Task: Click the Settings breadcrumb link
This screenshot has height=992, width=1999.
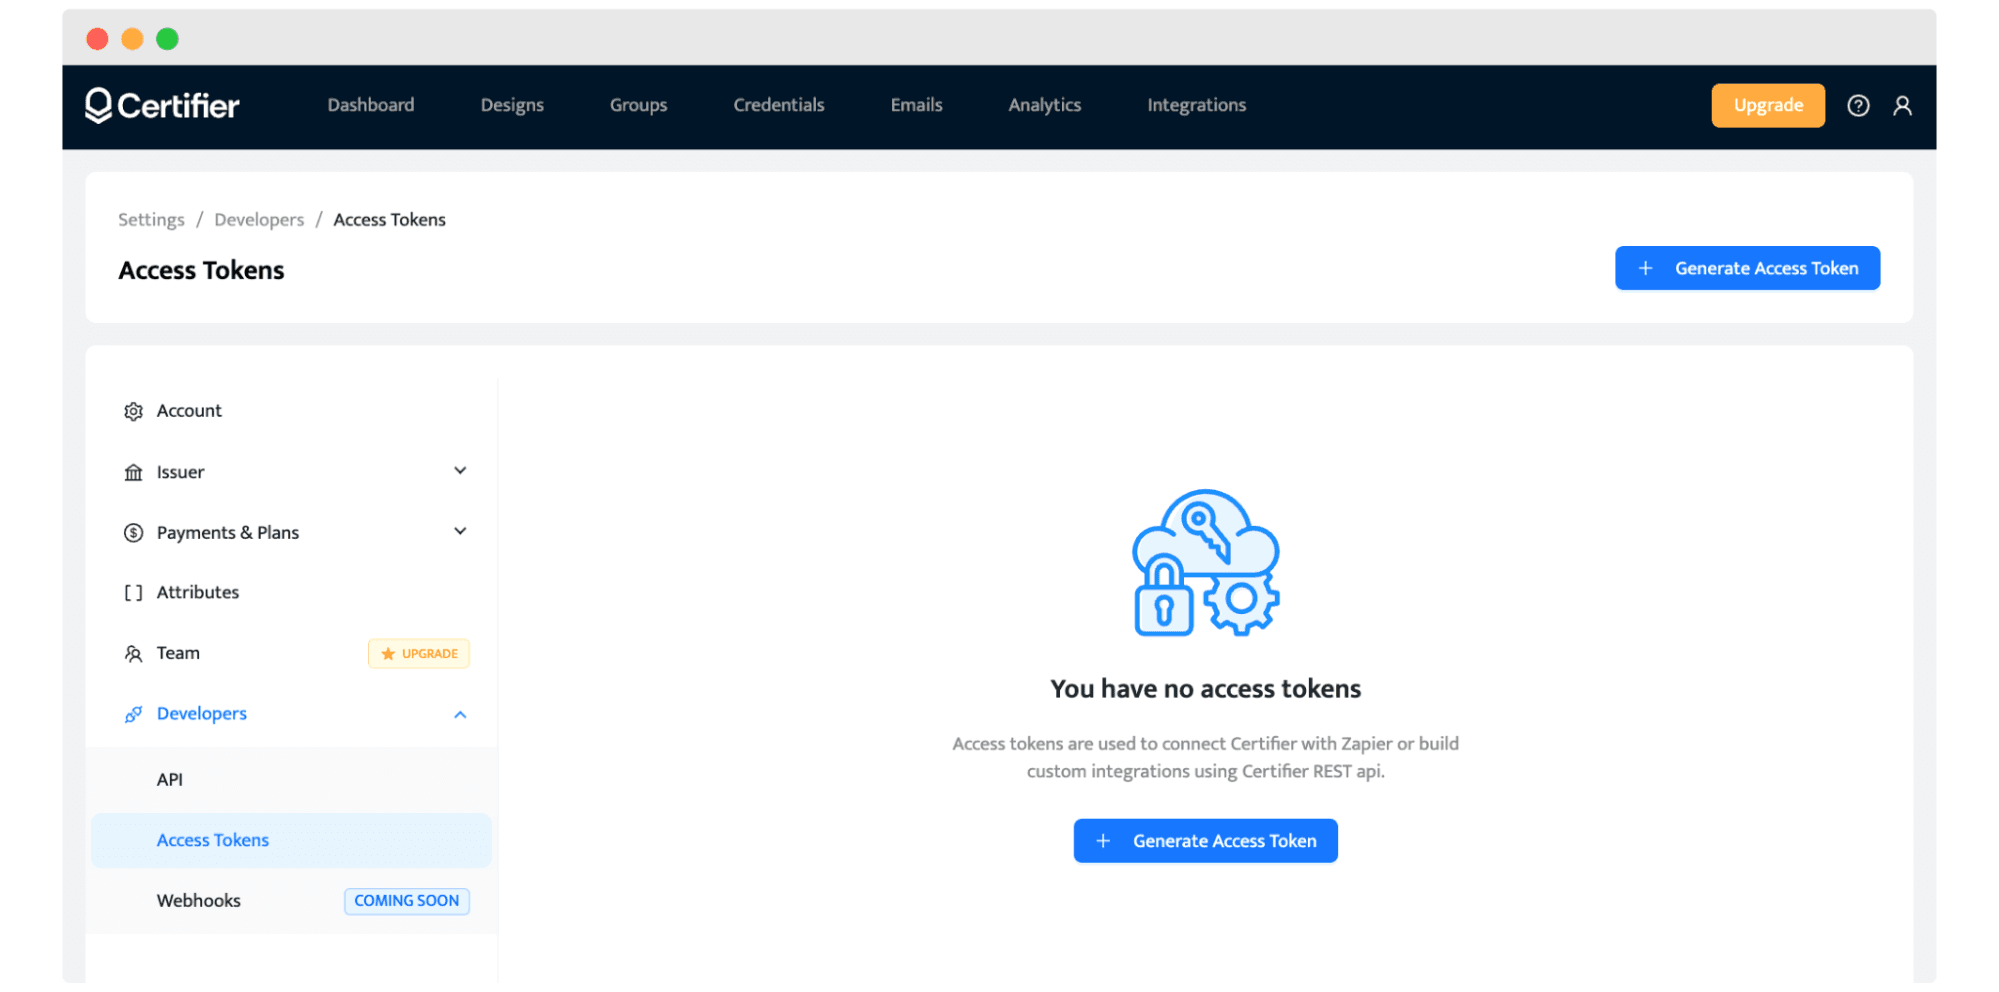Action: [151, 220]
